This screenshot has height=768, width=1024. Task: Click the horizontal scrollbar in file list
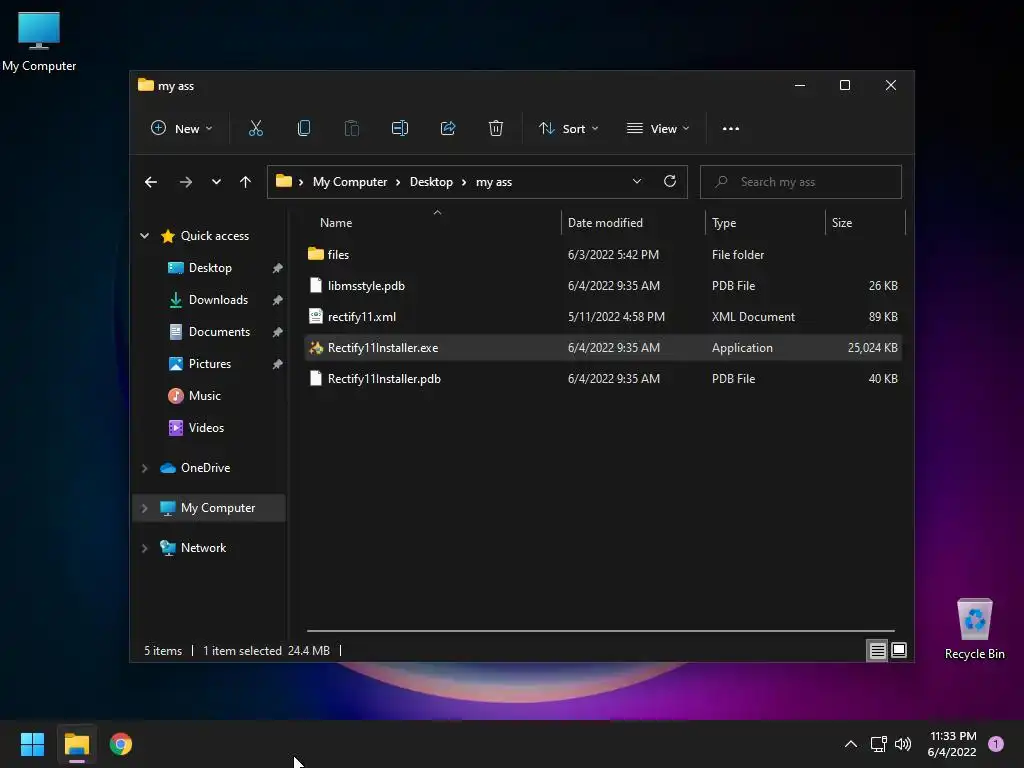(x=600, y=631)
